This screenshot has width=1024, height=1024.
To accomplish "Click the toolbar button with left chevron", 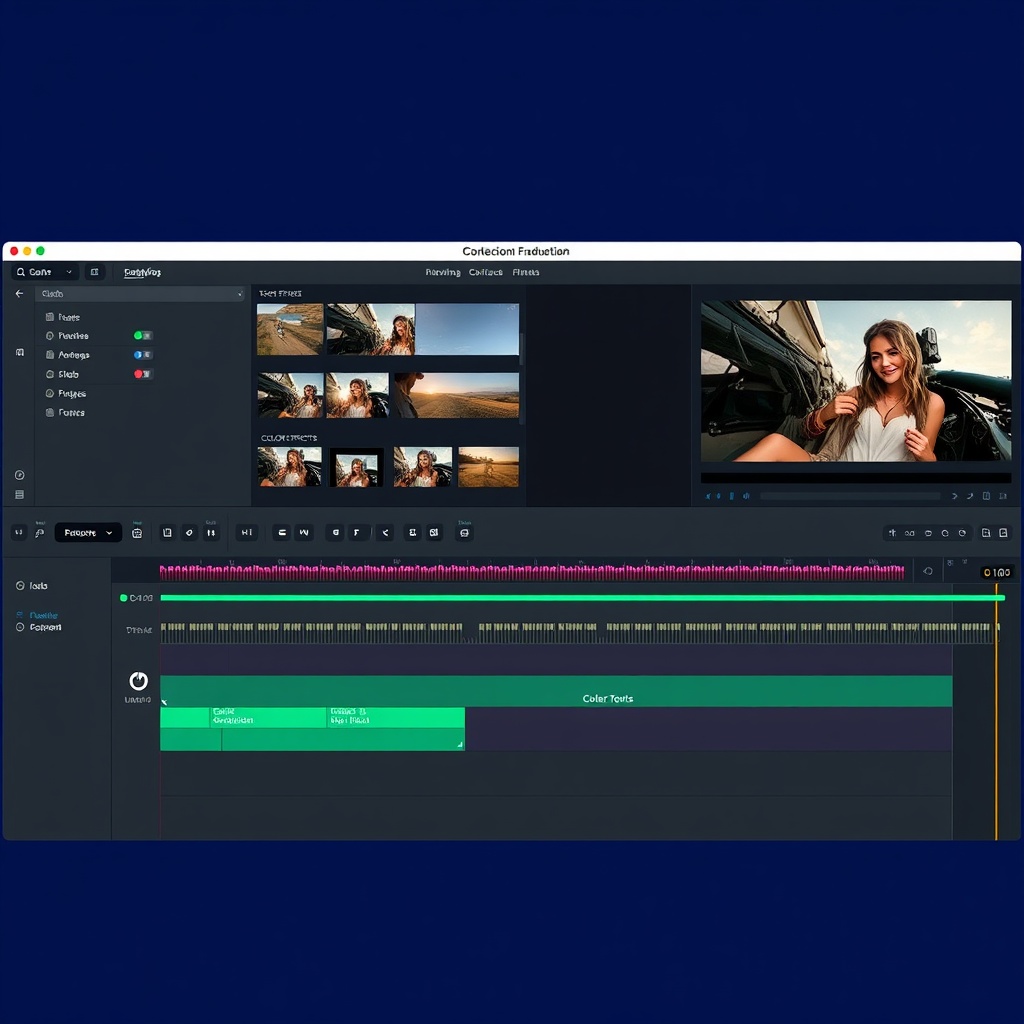I will (x=385, y=533).
